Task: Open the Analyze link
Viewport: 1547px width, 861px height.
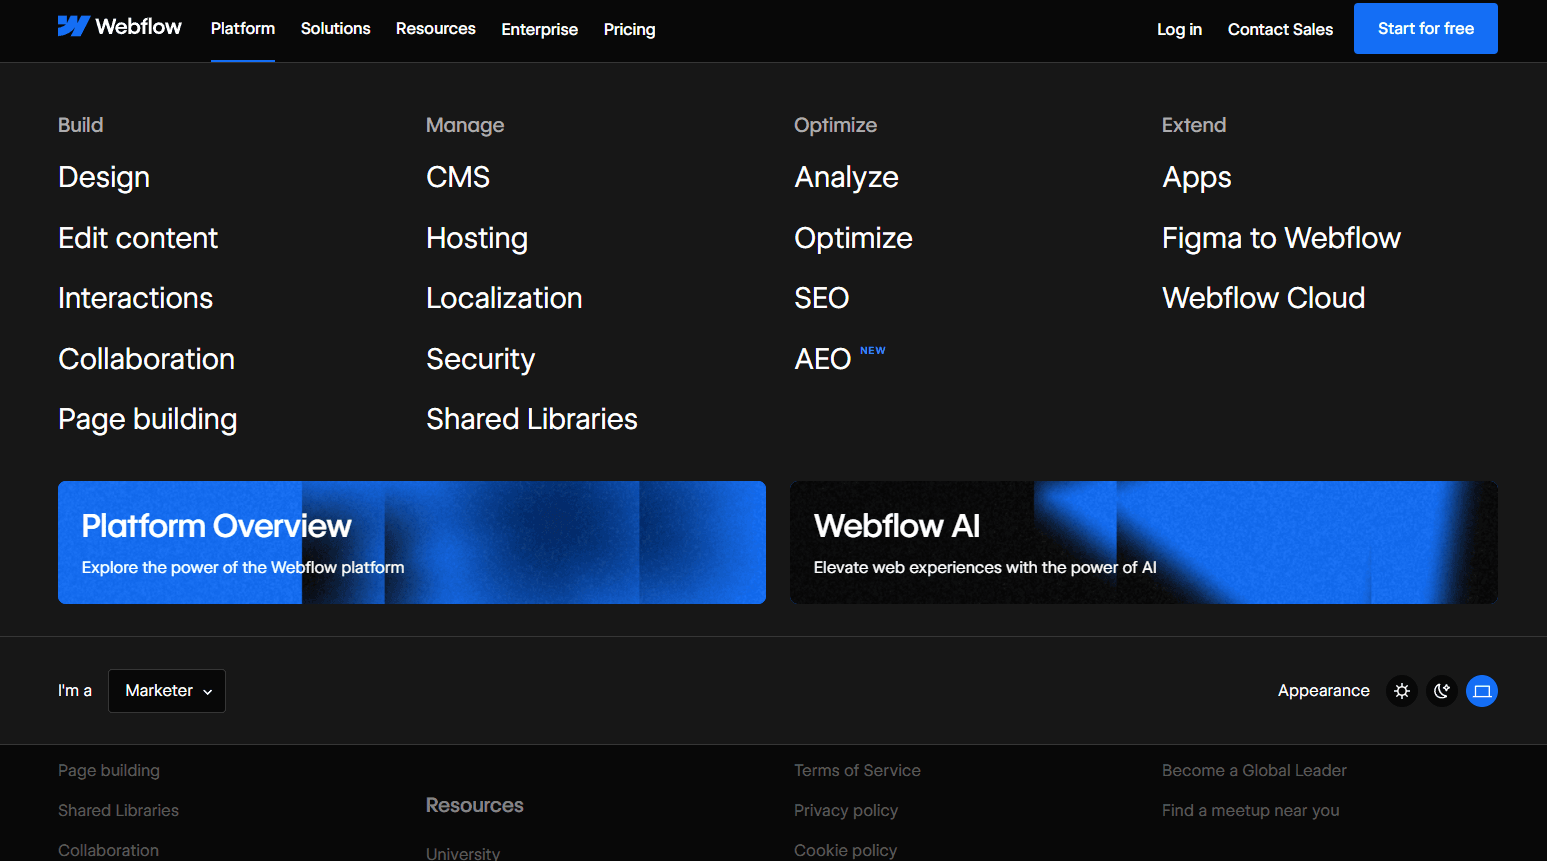Action: coord(847,178)
